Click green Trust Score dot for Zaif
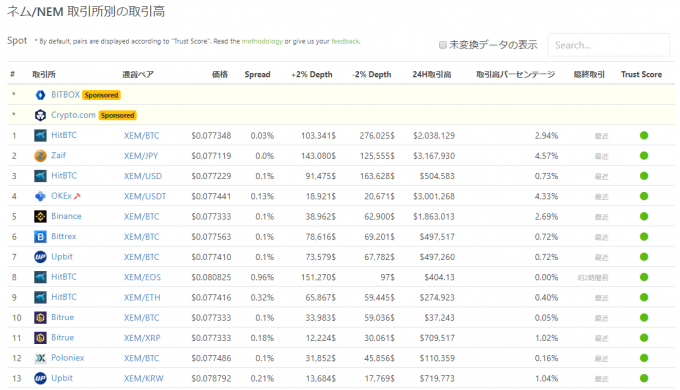680x390 pixels. [644, 156]
